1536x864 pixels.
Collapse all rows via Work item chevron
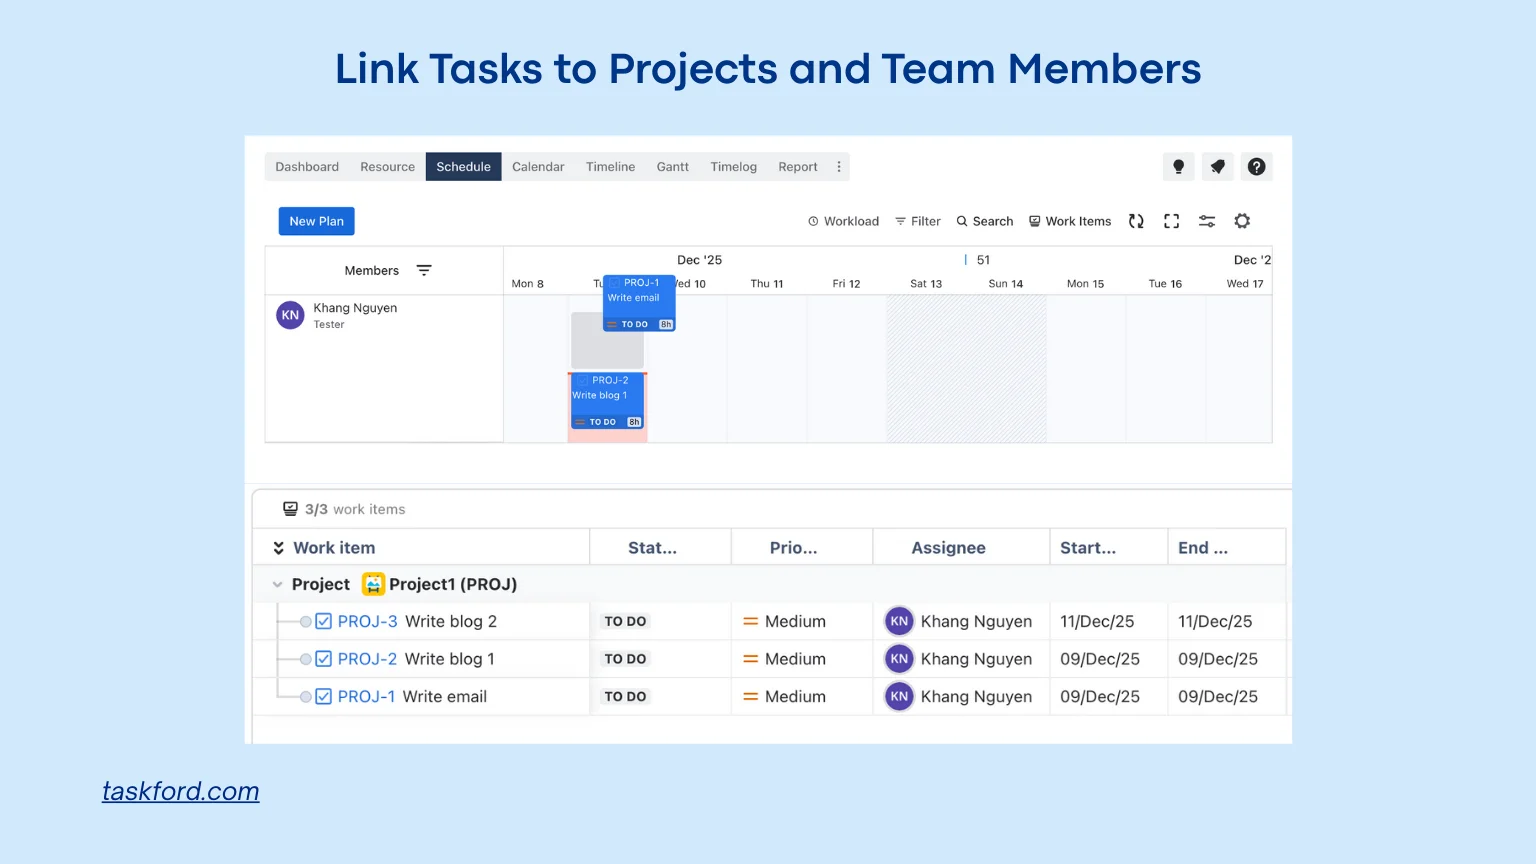point(279,548)
